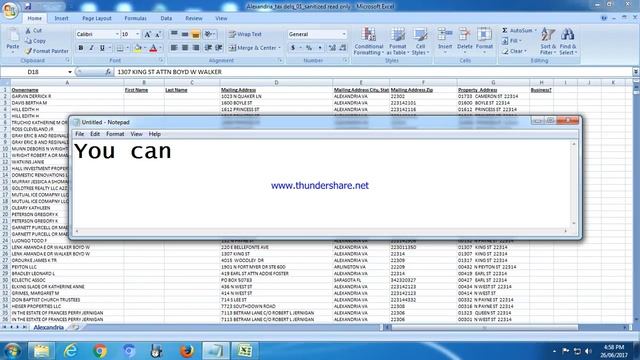Click Increase Decimal icon
Image resolution: width=640 pixels, height=360 pixels.
[332, 48]
